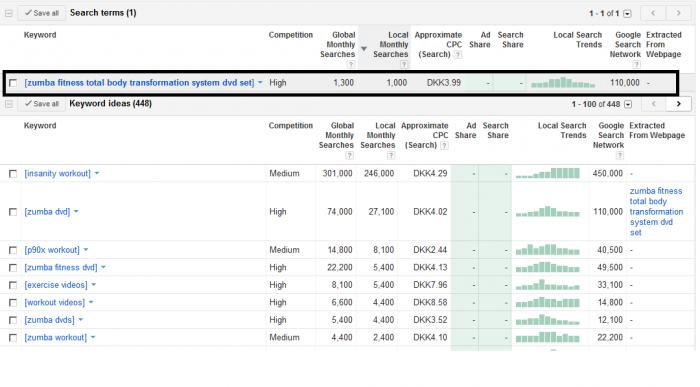700x387 pixels.
Task: Open dropdown beside zumba fitness total body keyword
Action: tap(260, 83)
